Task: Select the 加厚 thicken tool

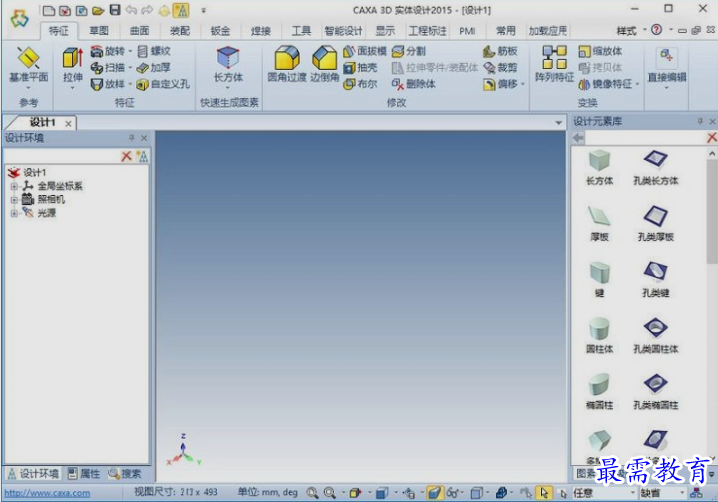Action: pos(154,67)
